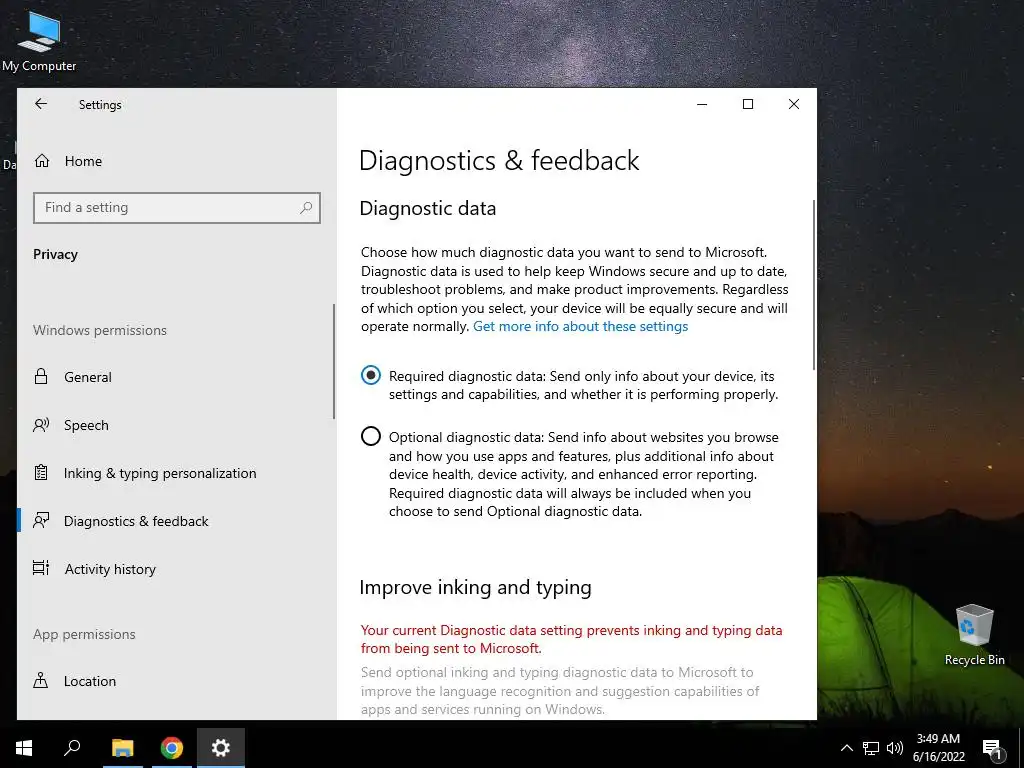1024x768 pixels.
Task: Click the Inking clipboard icon
Action: tap(40, 472)
